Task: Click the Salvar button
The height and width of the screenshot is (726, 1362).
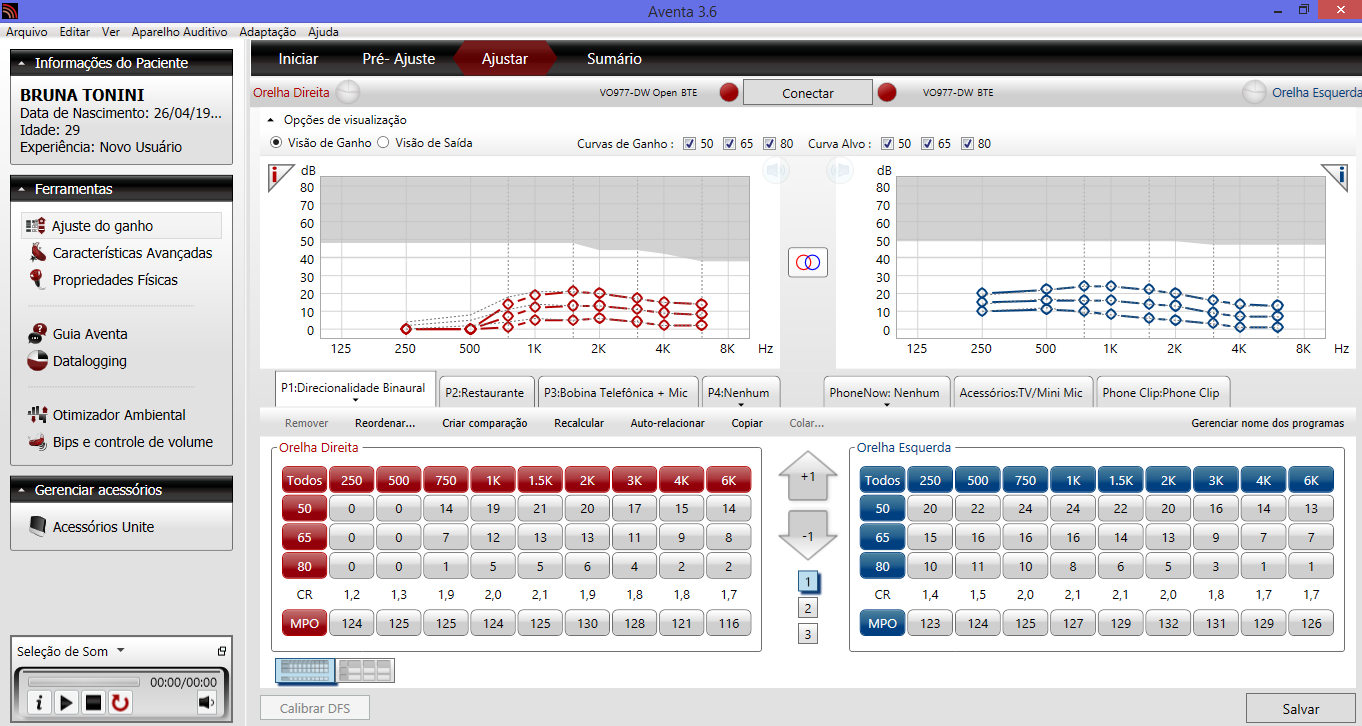Action: [x=1301, y=709]
